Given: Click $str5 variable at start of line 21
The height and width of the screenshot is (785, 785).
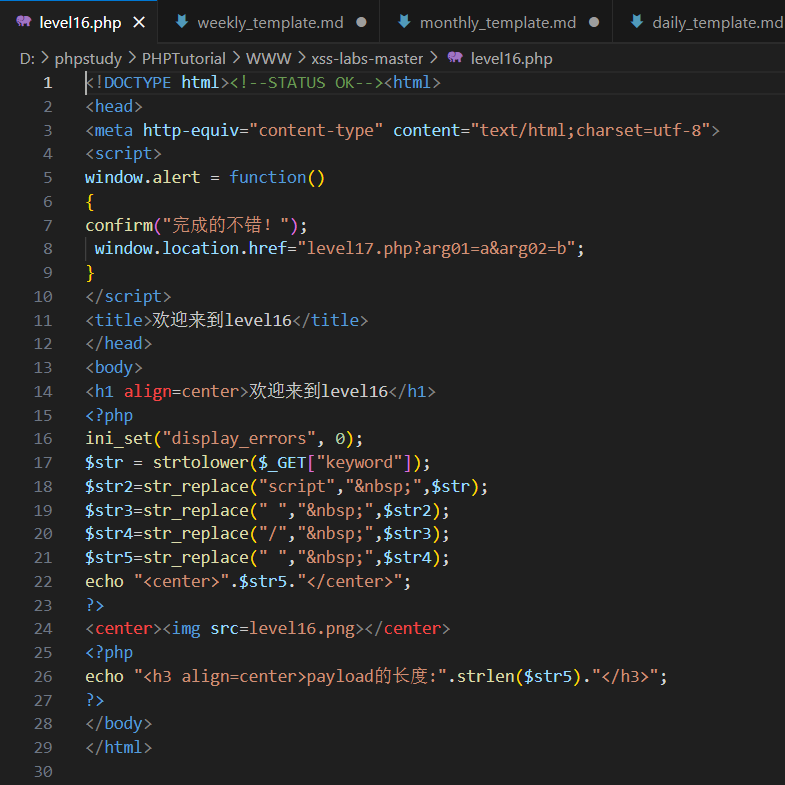Looking at the screenshot, I should click(109, 558).
